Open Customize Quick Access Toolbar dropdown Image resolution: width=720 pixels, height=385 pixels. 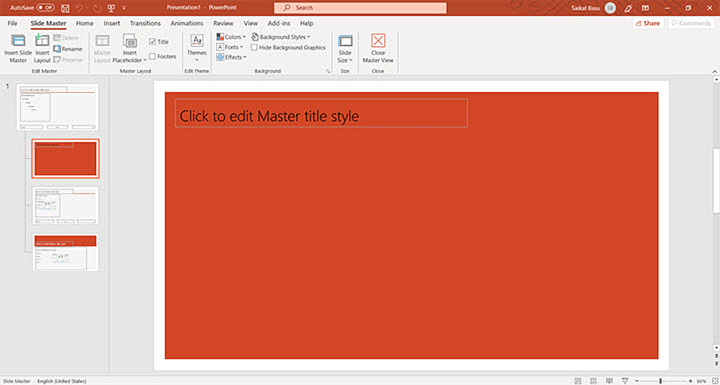pos(124,8)
